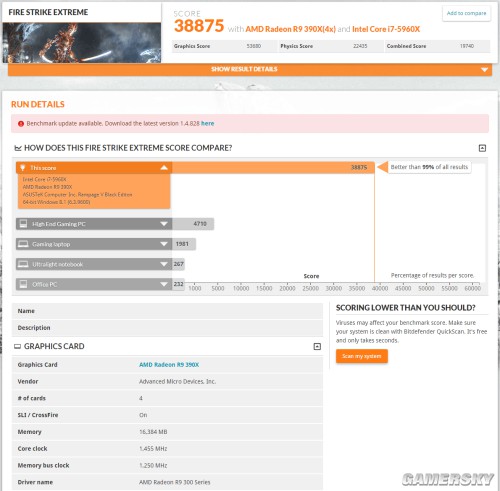The height and width of the screenshot is (491, 500).
Task: Collapse the This score details arrow
Action: tap(164, 167)
